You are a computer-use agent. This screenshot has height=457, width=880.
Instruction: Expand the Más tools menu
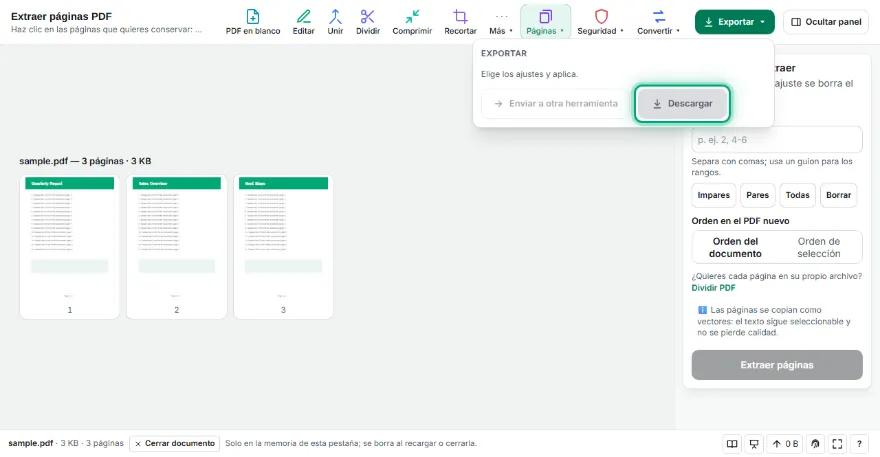click(501, 22)
